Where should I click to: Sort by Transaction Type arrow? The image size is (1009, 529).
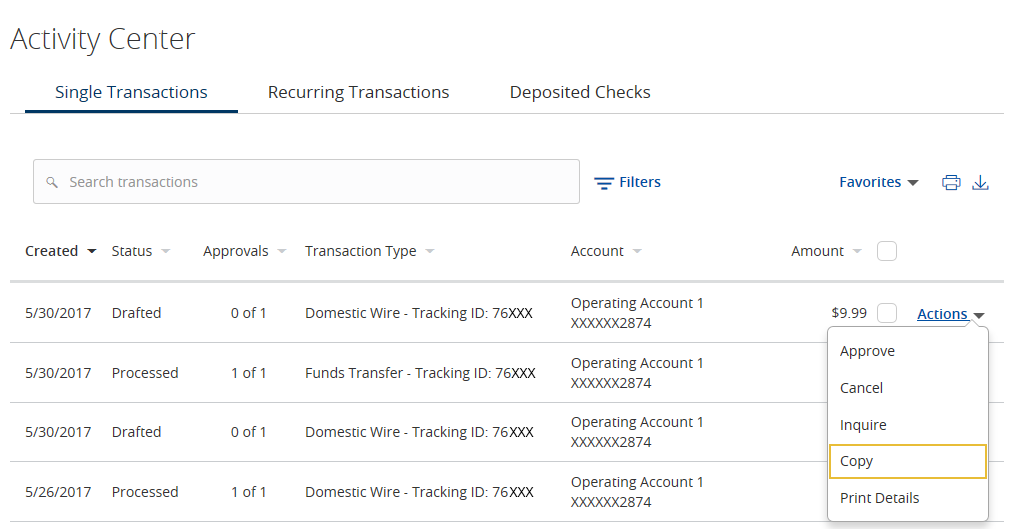pyautogui.click(x=430, y=251)
